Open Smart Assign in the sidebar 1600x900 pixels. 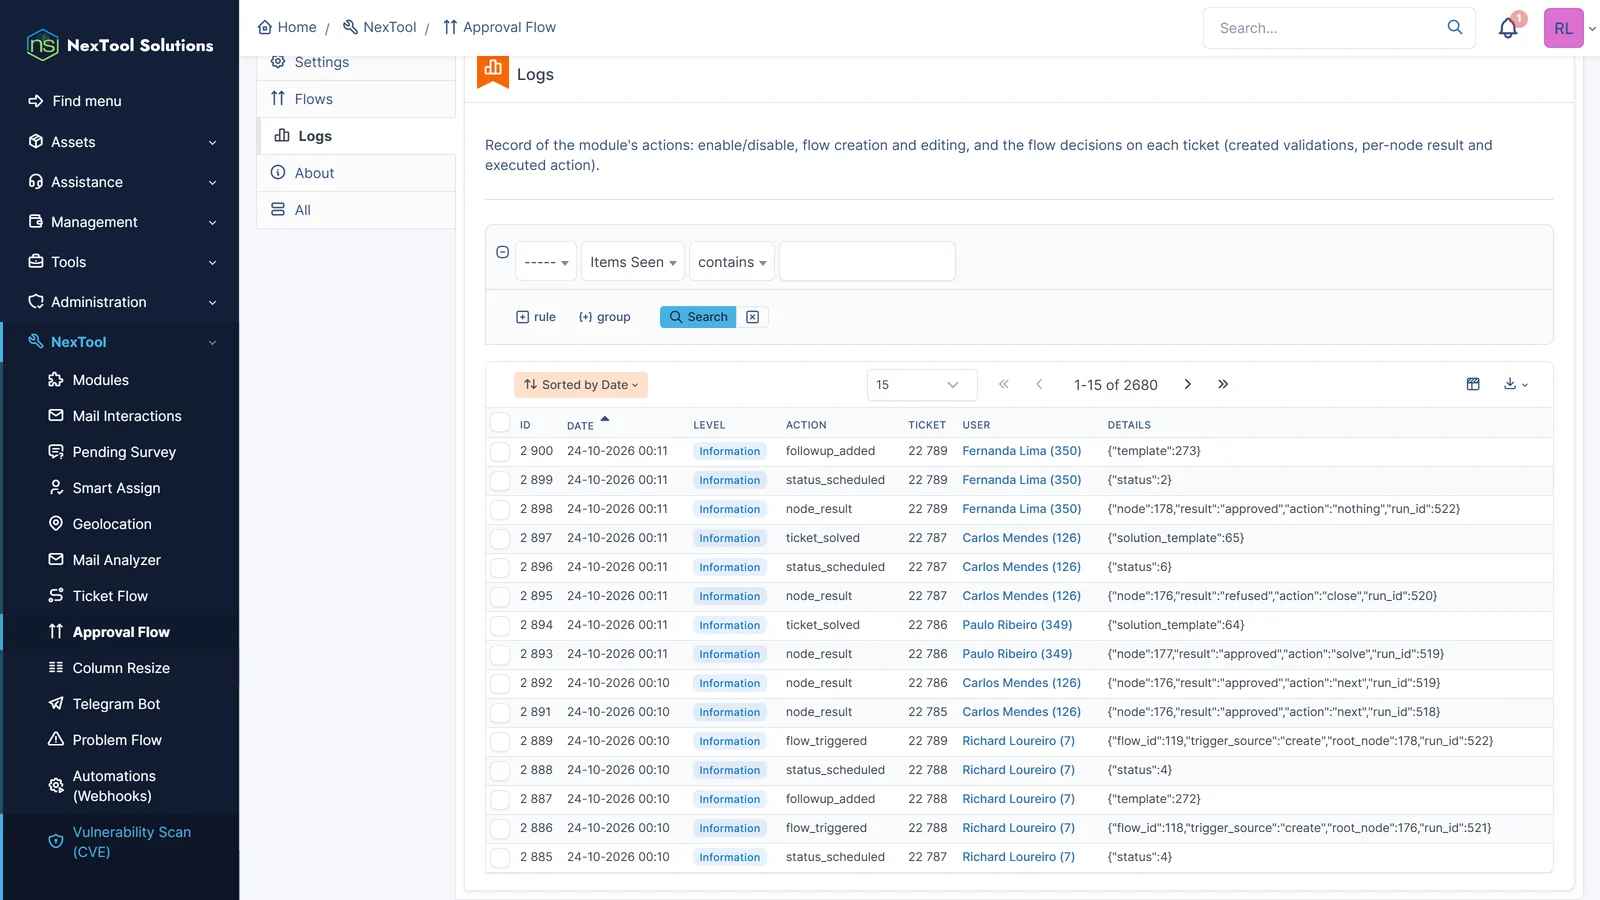pyautogui.click(x=116, y=488)
